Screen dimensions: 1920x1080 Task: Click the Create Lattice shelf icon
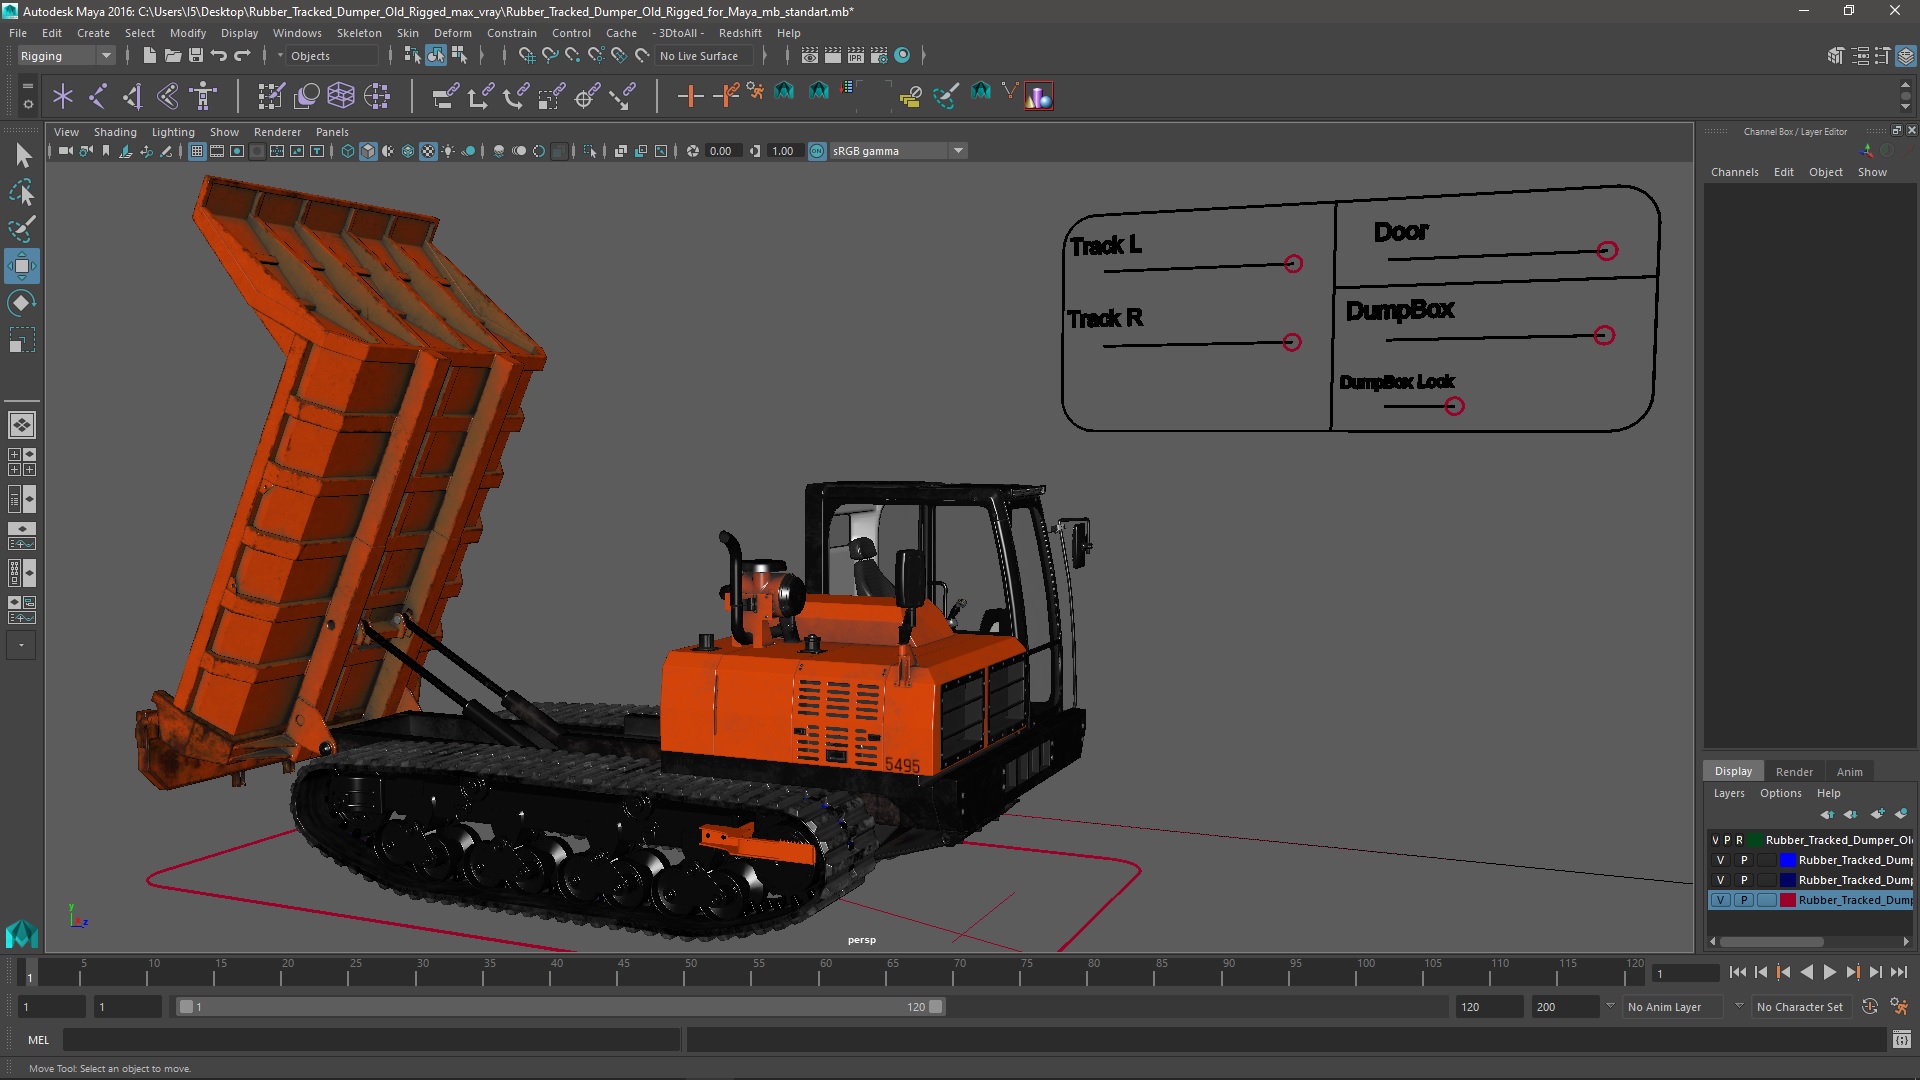pyautogui.click(x=341, y=96)
